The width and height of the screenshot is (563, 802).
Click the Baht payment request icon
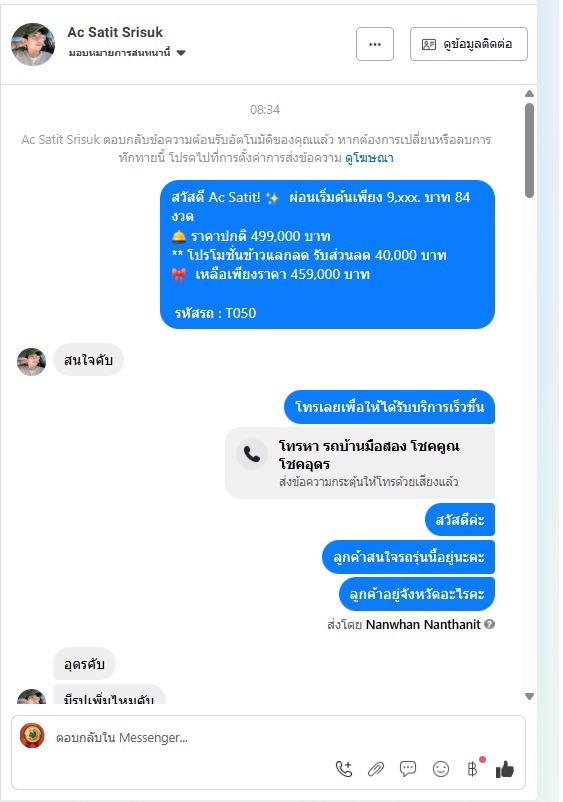tap(472, 769)
